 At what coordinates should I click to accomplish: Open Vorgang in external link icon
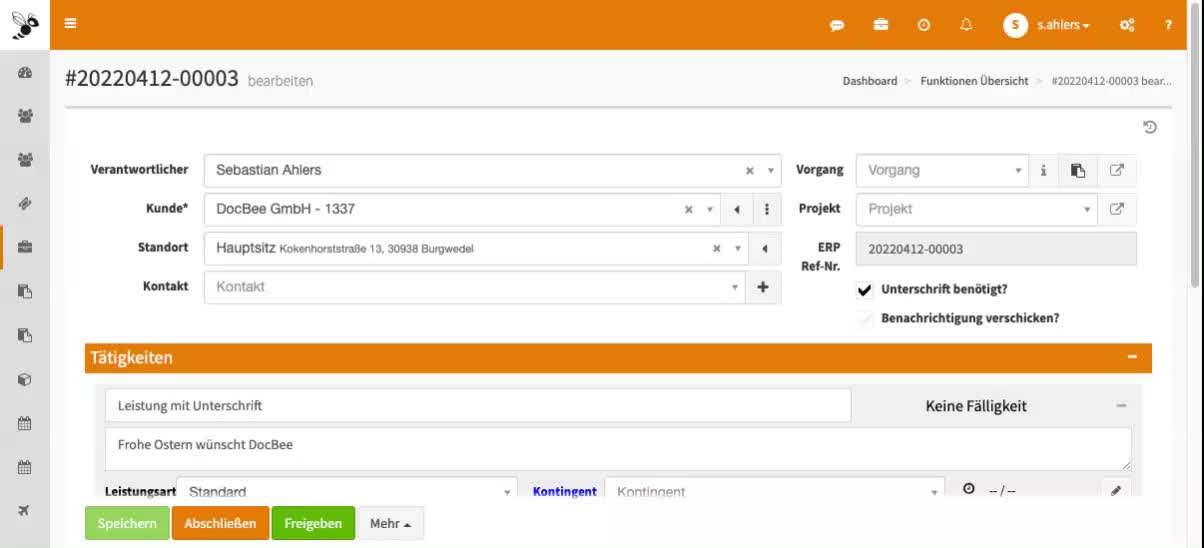point(1117,170)
